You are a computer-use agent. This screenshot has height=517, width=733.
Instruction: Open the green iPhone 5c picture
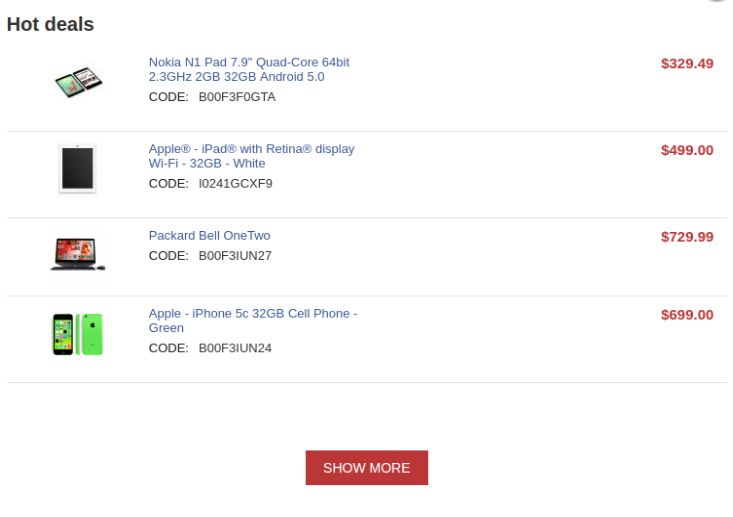pos(77,334)
